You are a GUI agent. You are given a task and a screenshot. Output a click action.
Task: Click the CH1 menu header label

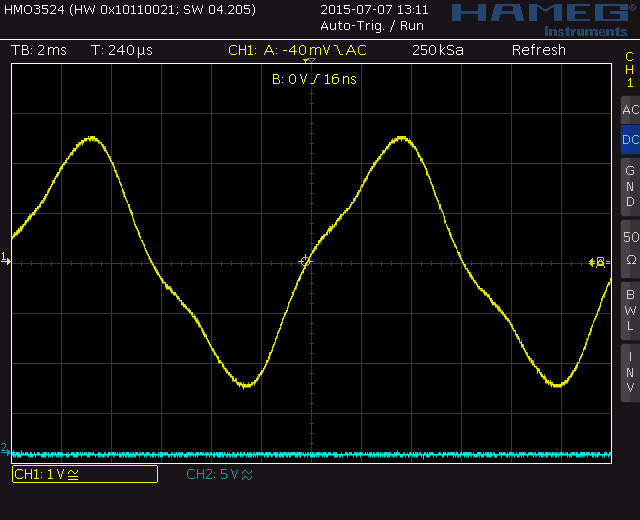coord(630,70)
